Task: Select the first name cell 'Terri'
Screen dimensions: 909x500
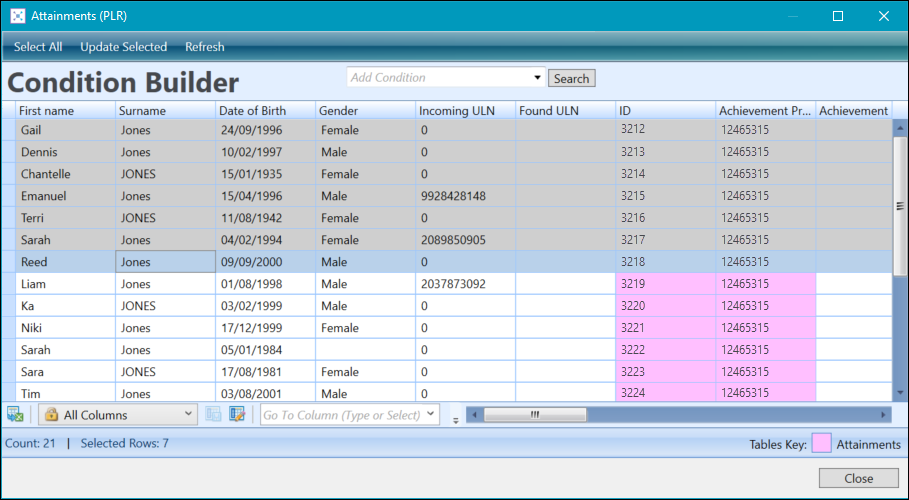Action: click(x=66, y=218)
